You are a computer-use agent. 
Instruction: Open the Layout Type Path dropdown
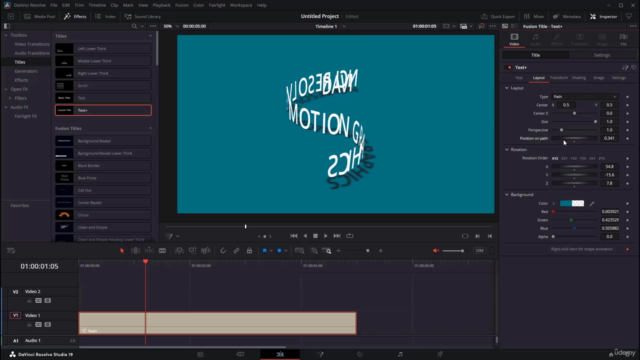point(584,97)
